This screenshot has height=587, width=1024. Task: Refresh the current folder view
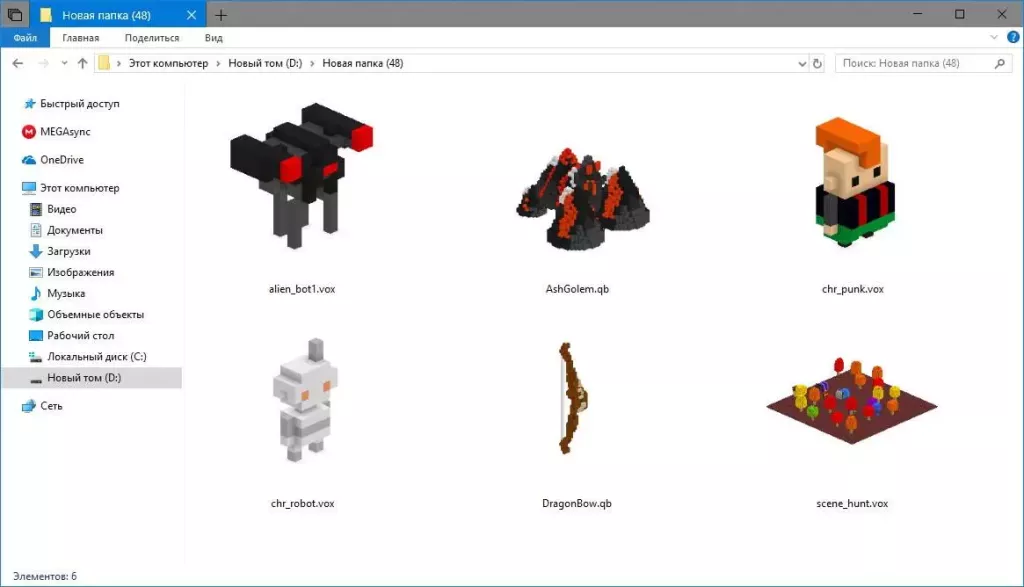click(818, 62)
